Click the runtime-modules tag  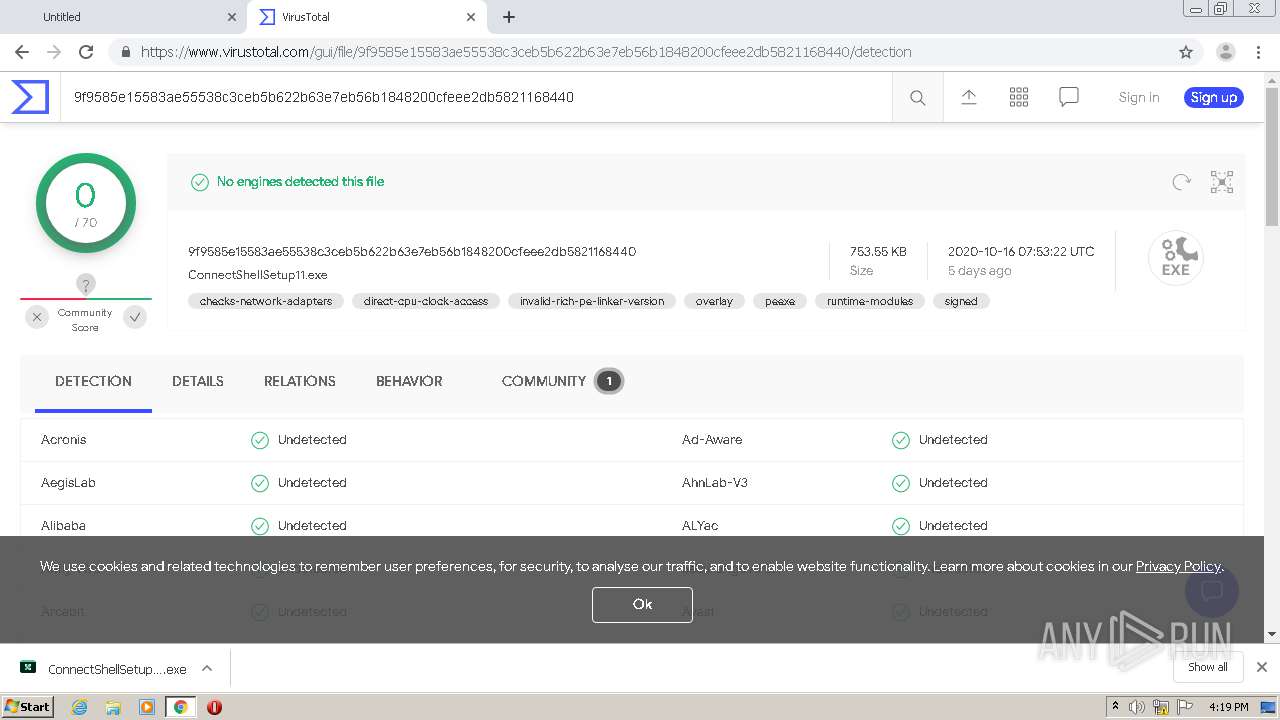click(870, 301)
